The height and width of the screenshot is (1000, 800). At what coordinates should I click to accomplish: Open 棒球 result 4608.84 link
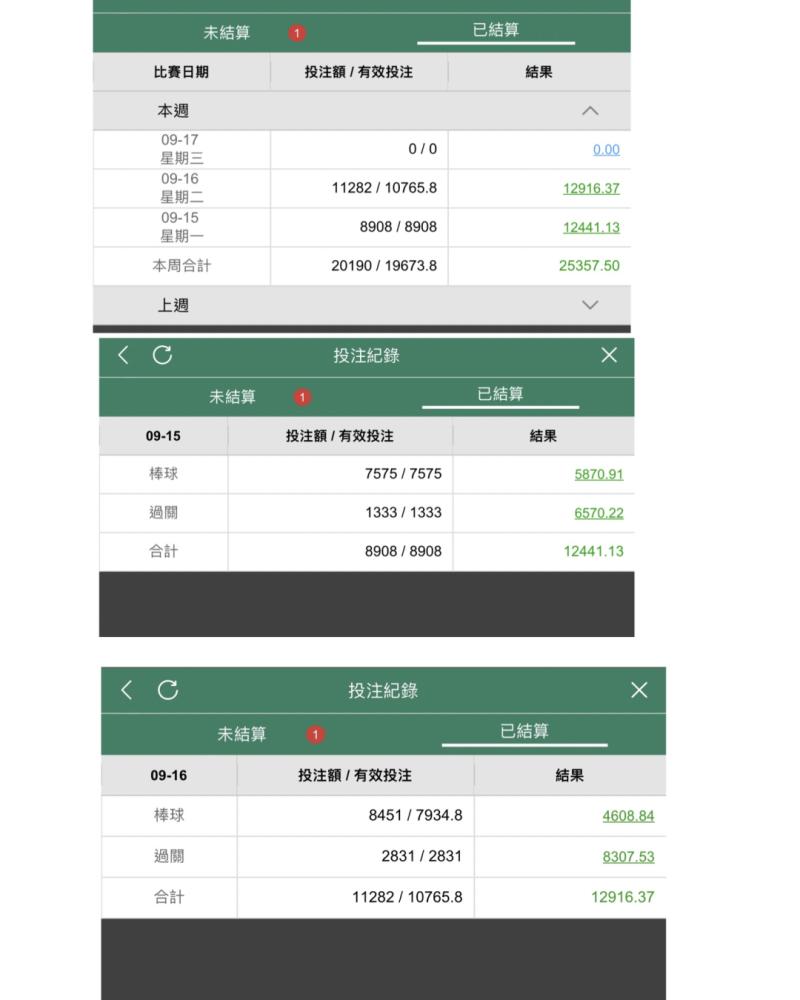[628, 816]
